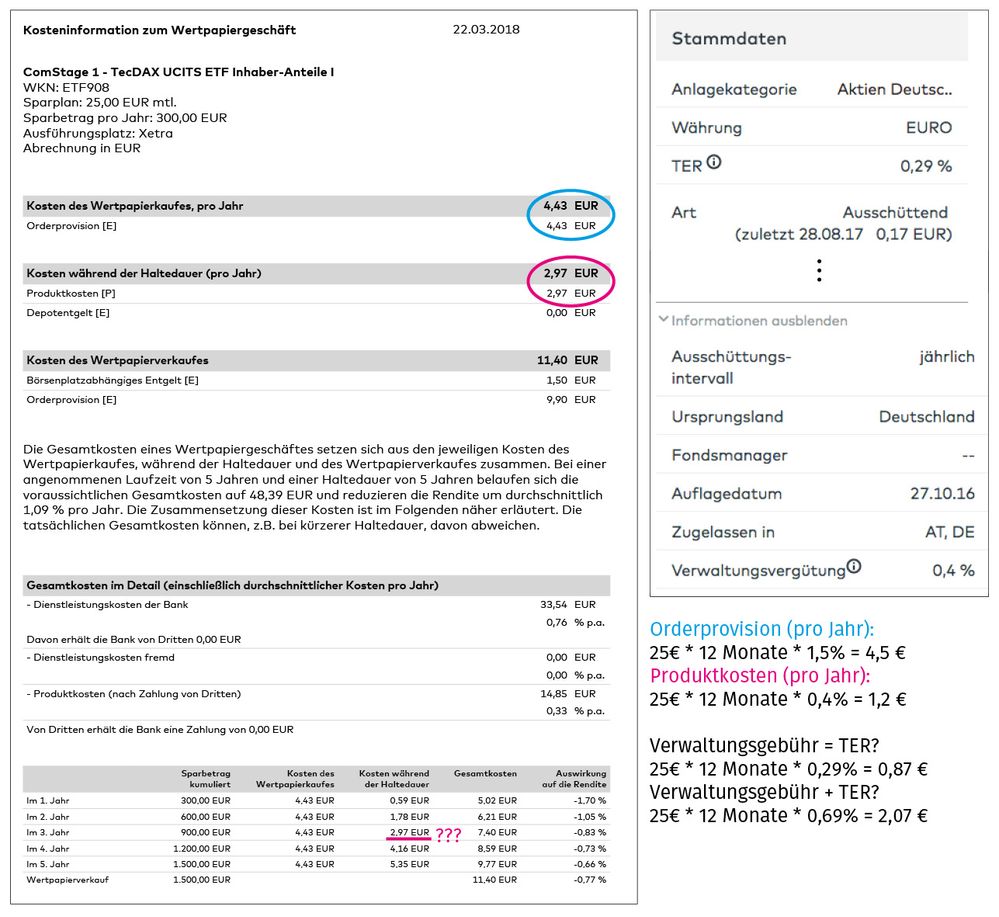This screenshot has height=917, width=999.
Task: Click the ComStage 1 TecDAX ETF title
Action: click(x=178, y=72)
